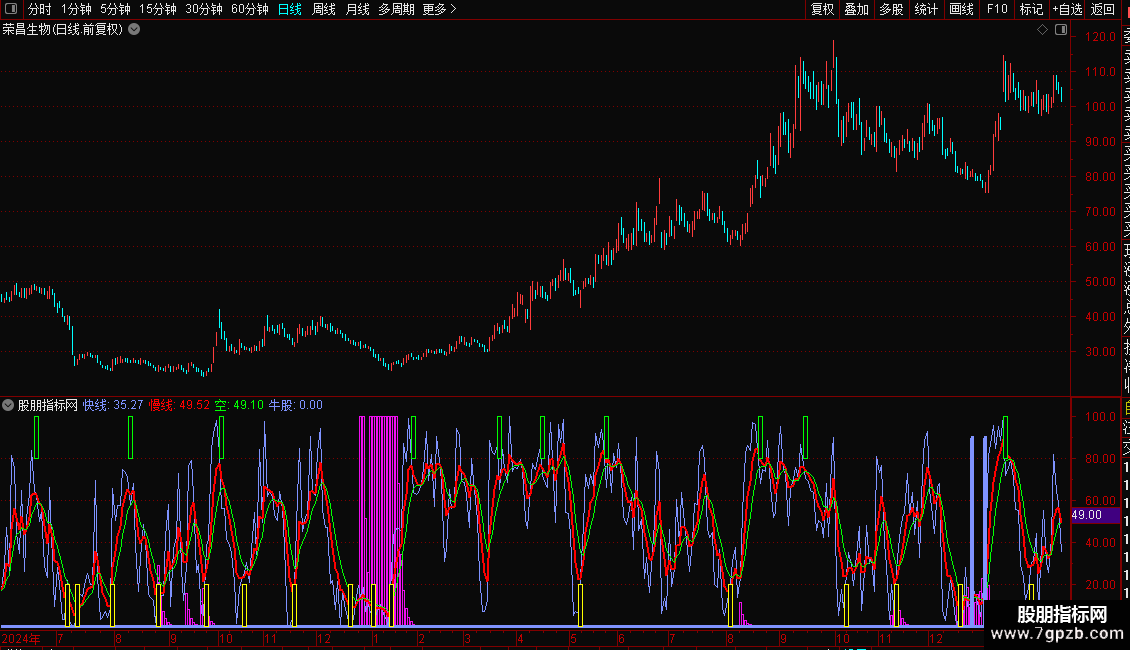Click the stock name 荣昌生物(日线.前复权)
The width and height of the screenshot is (1130, 650).
coord(63,30)
